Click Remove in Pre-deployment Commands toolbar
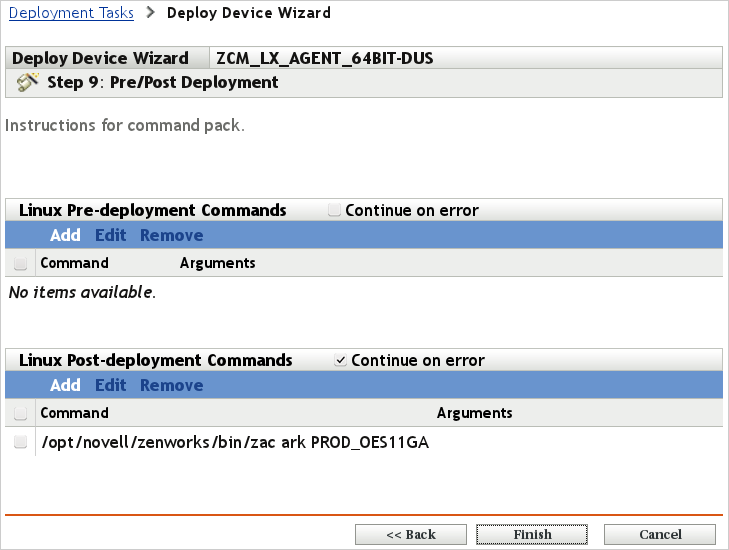The width and height of the screenshot is (729, 550). 171,236
